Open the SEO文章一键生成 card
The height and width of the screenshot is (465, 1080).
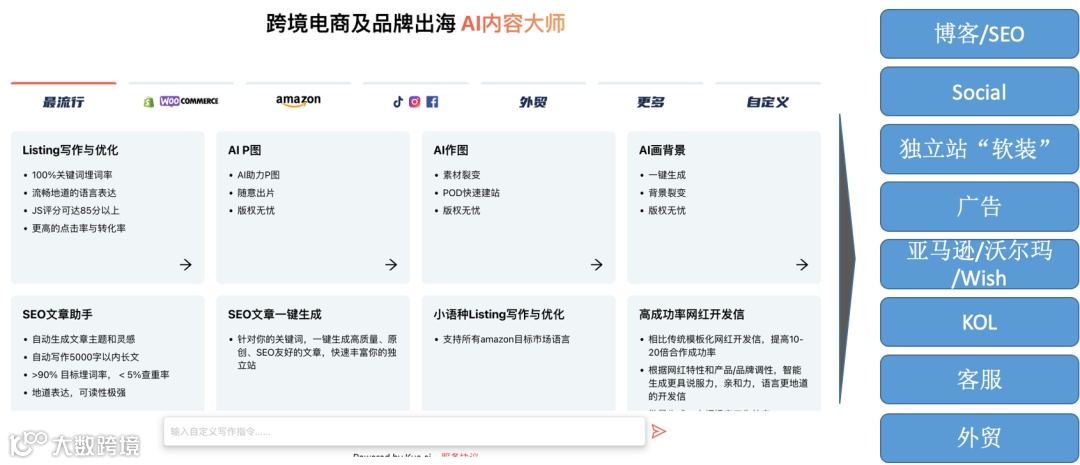tap(313, 353)
